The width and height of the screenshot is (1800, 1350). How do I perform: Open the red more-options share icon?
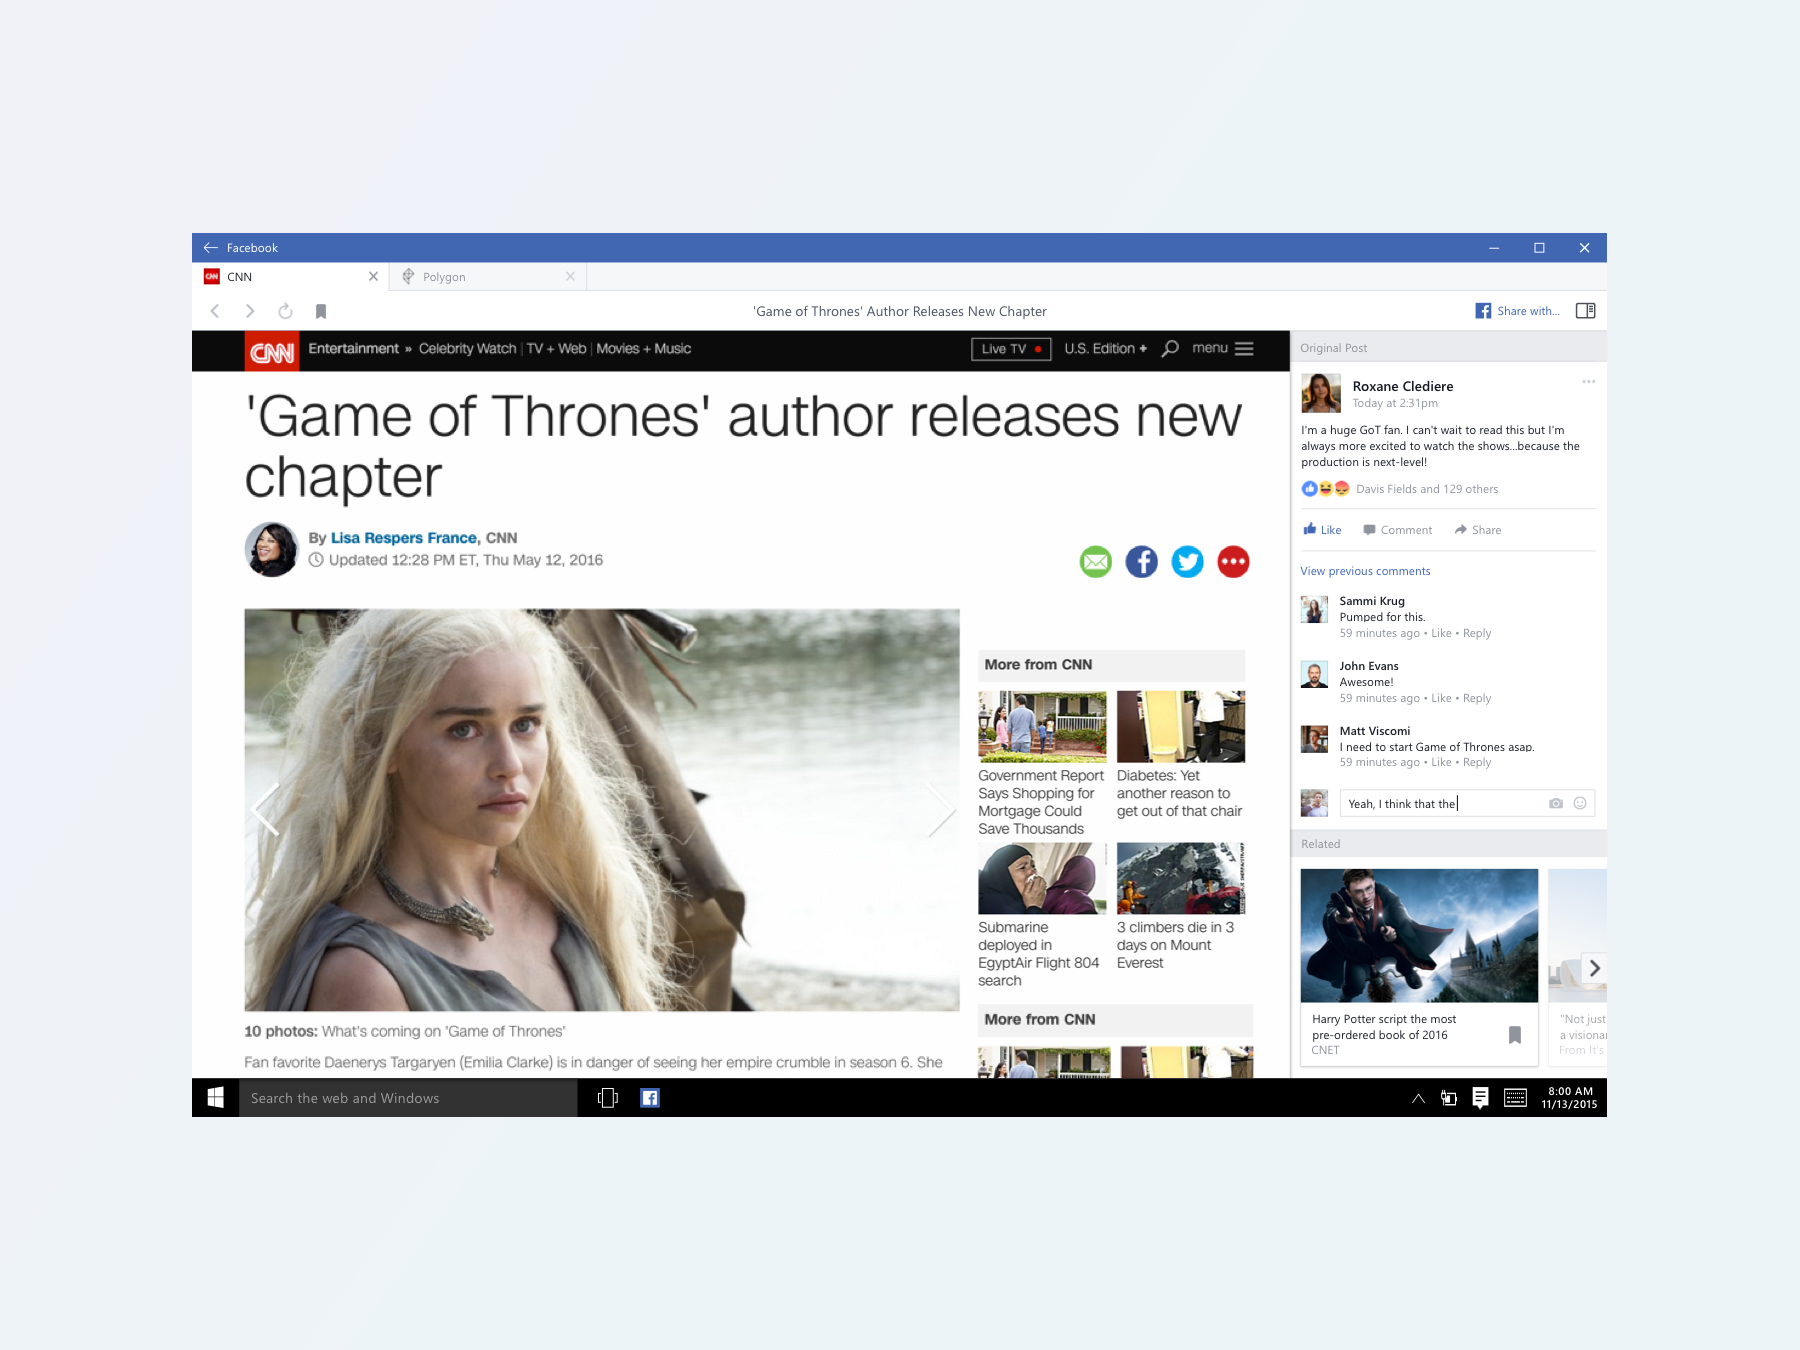(x=1233, y=562)
